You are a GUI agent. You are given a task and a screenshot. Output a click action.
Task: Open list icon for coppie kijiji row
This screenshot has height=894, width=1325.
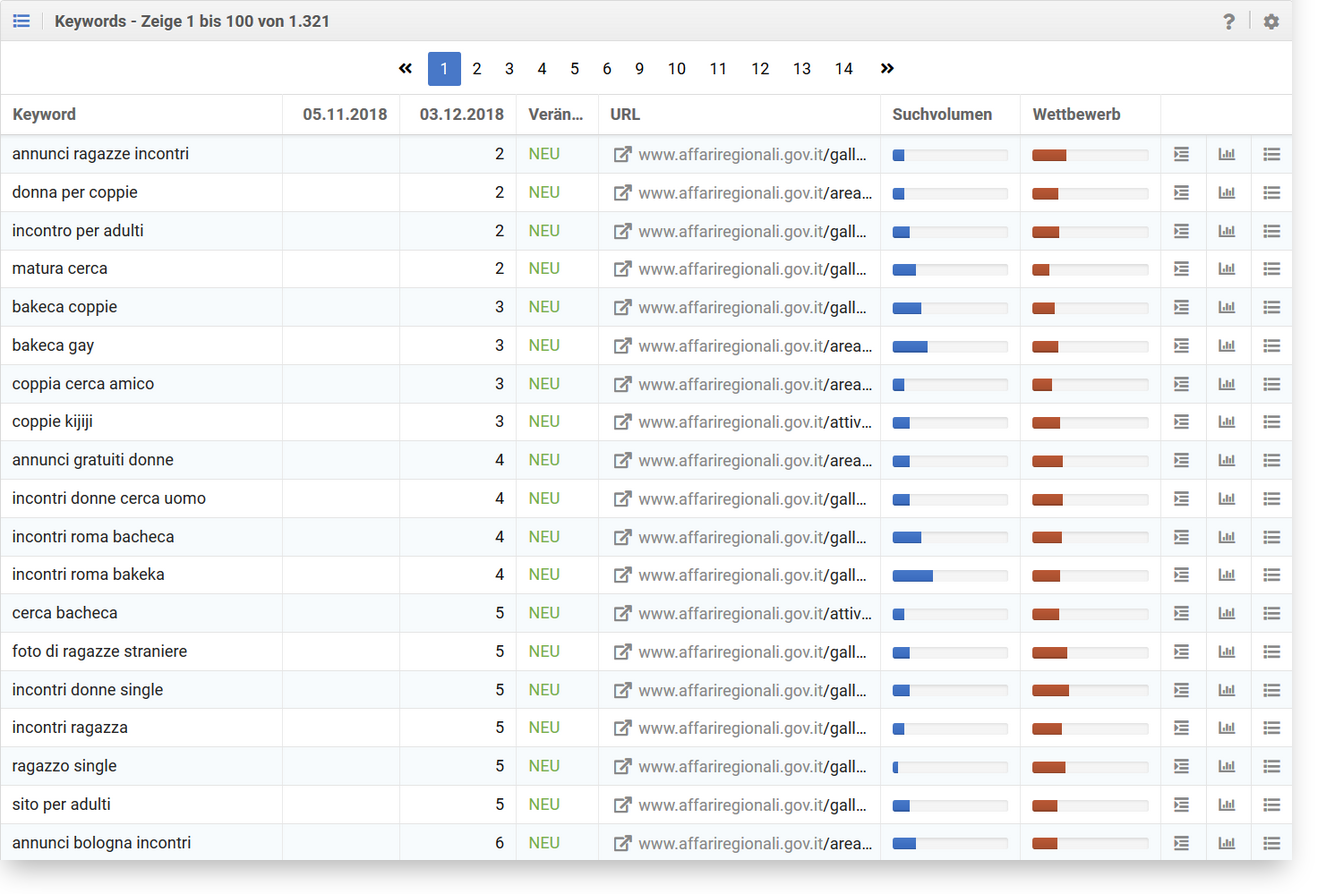[x=1271, y=422]
